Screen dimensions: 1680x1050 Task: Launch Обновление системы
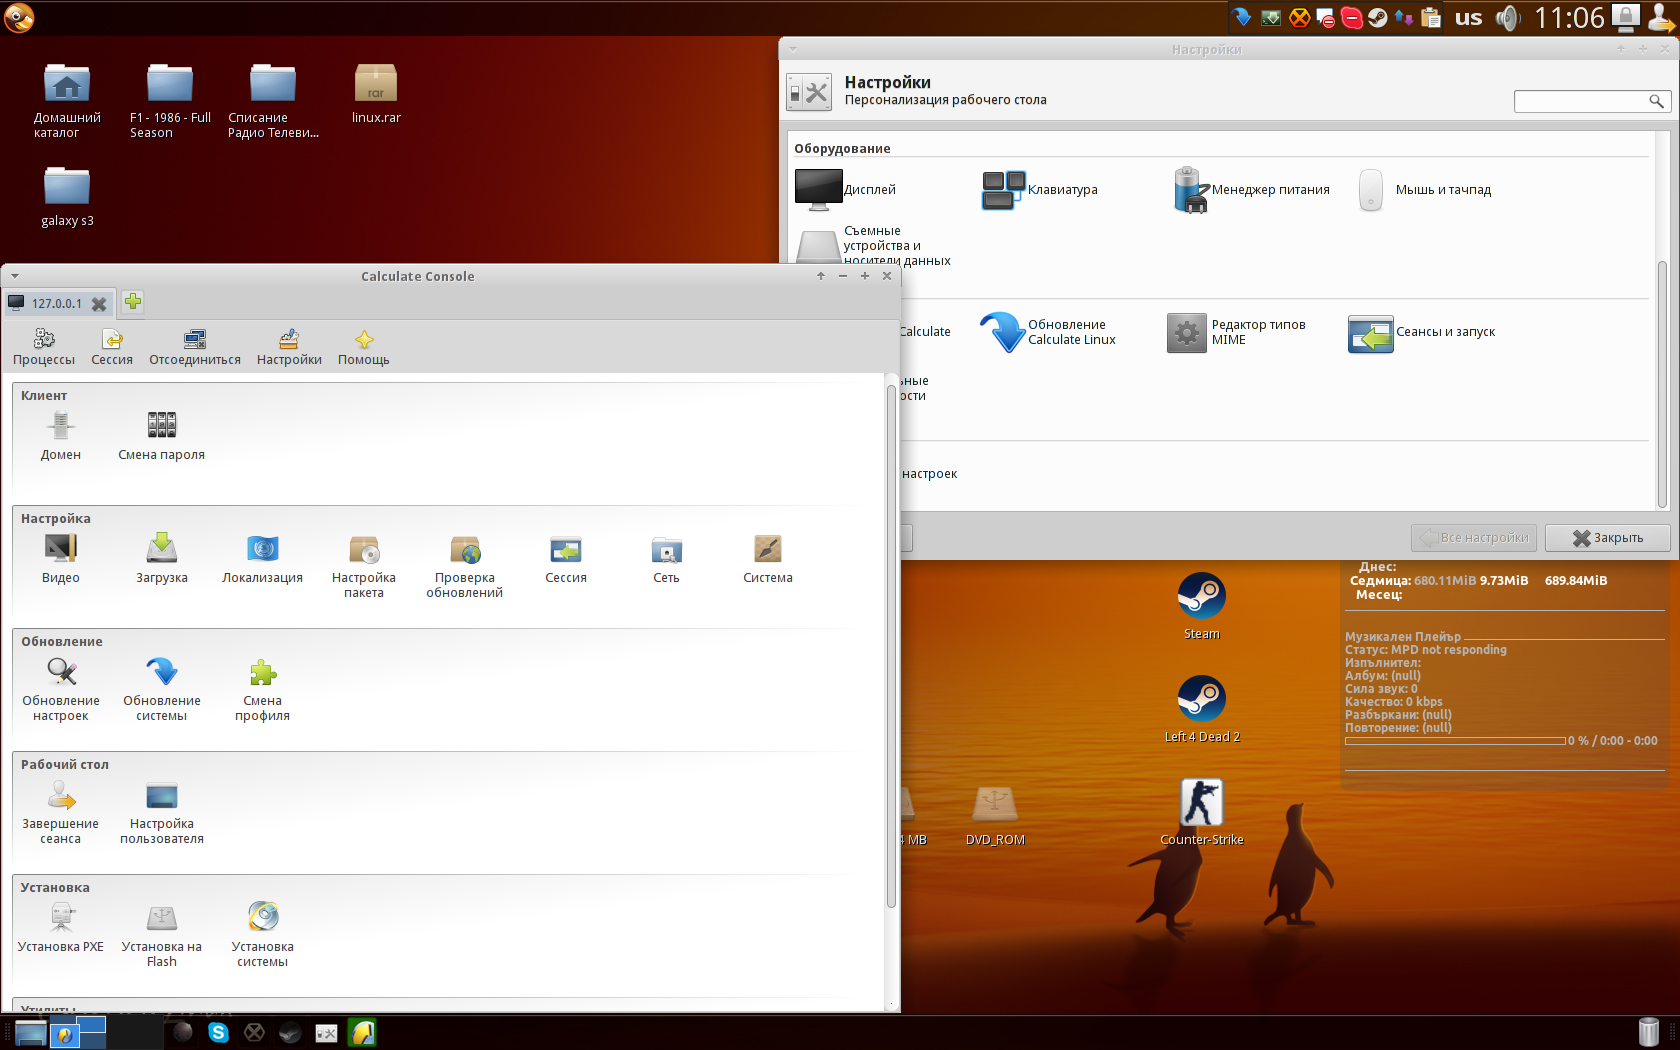coord(162,689)
